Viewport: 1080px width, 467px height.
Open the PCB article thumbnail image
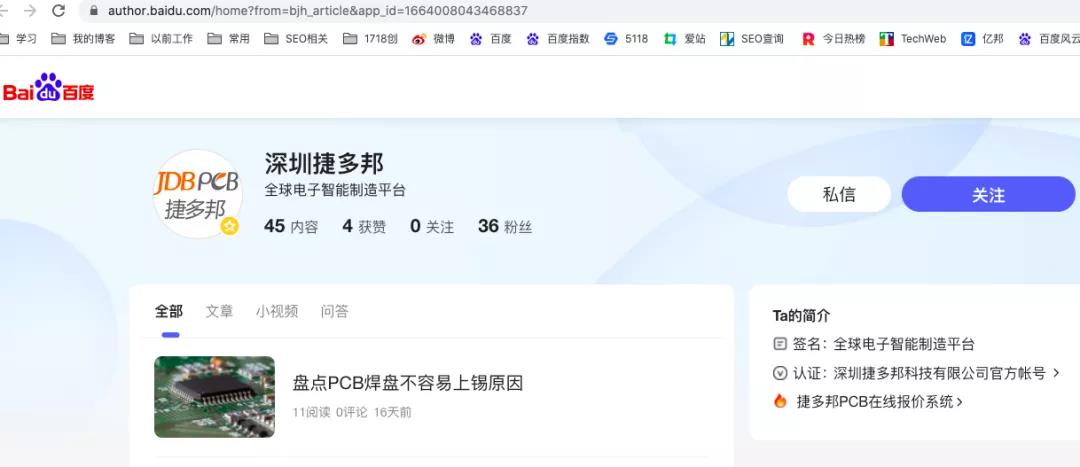(x=214, y=397)
